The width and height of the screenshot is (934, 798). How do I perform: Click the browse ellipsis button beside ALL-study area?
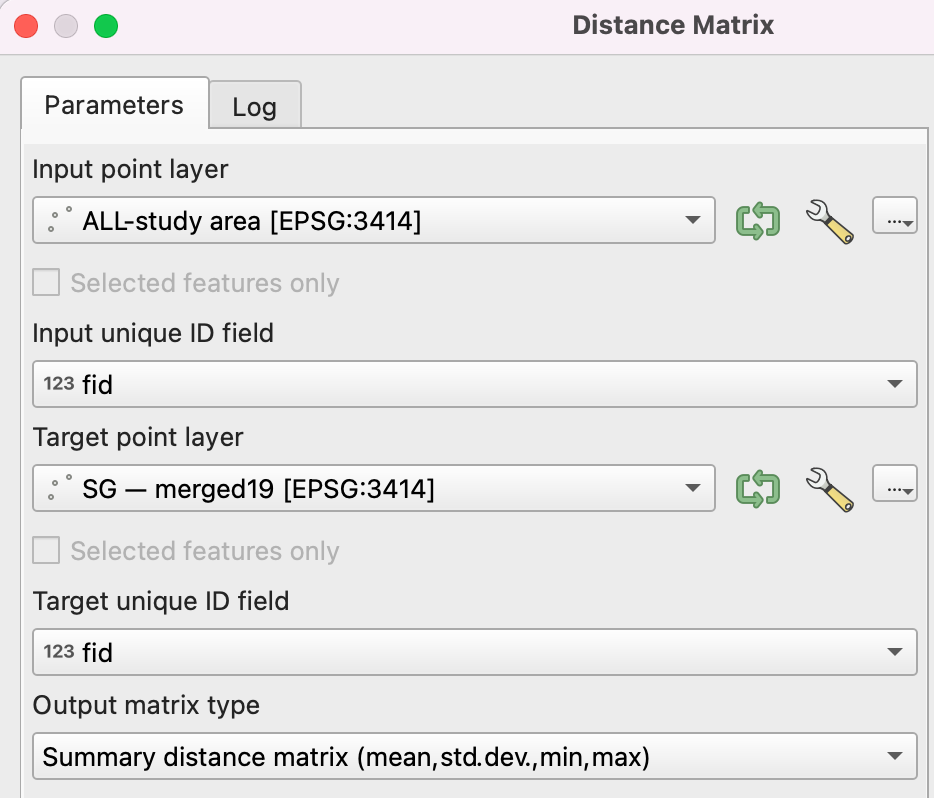(894, 217)
